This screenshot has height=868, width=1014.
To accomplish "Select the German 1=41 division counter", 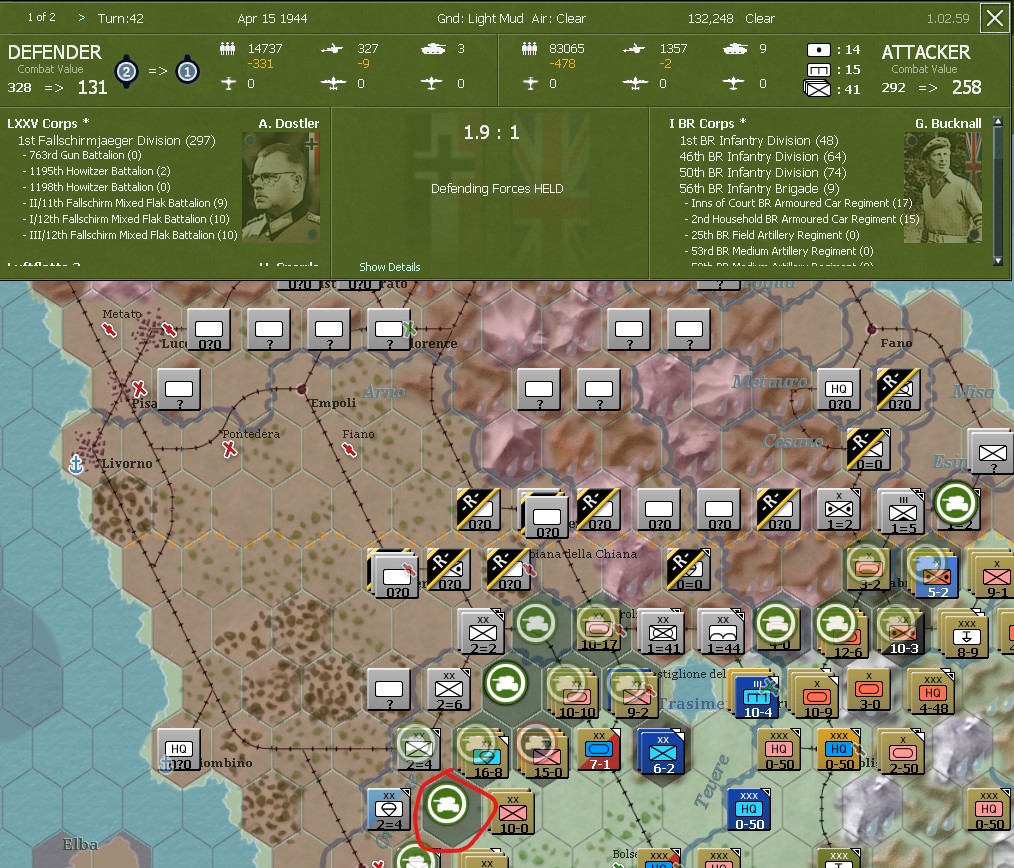I will coord(661,631).
